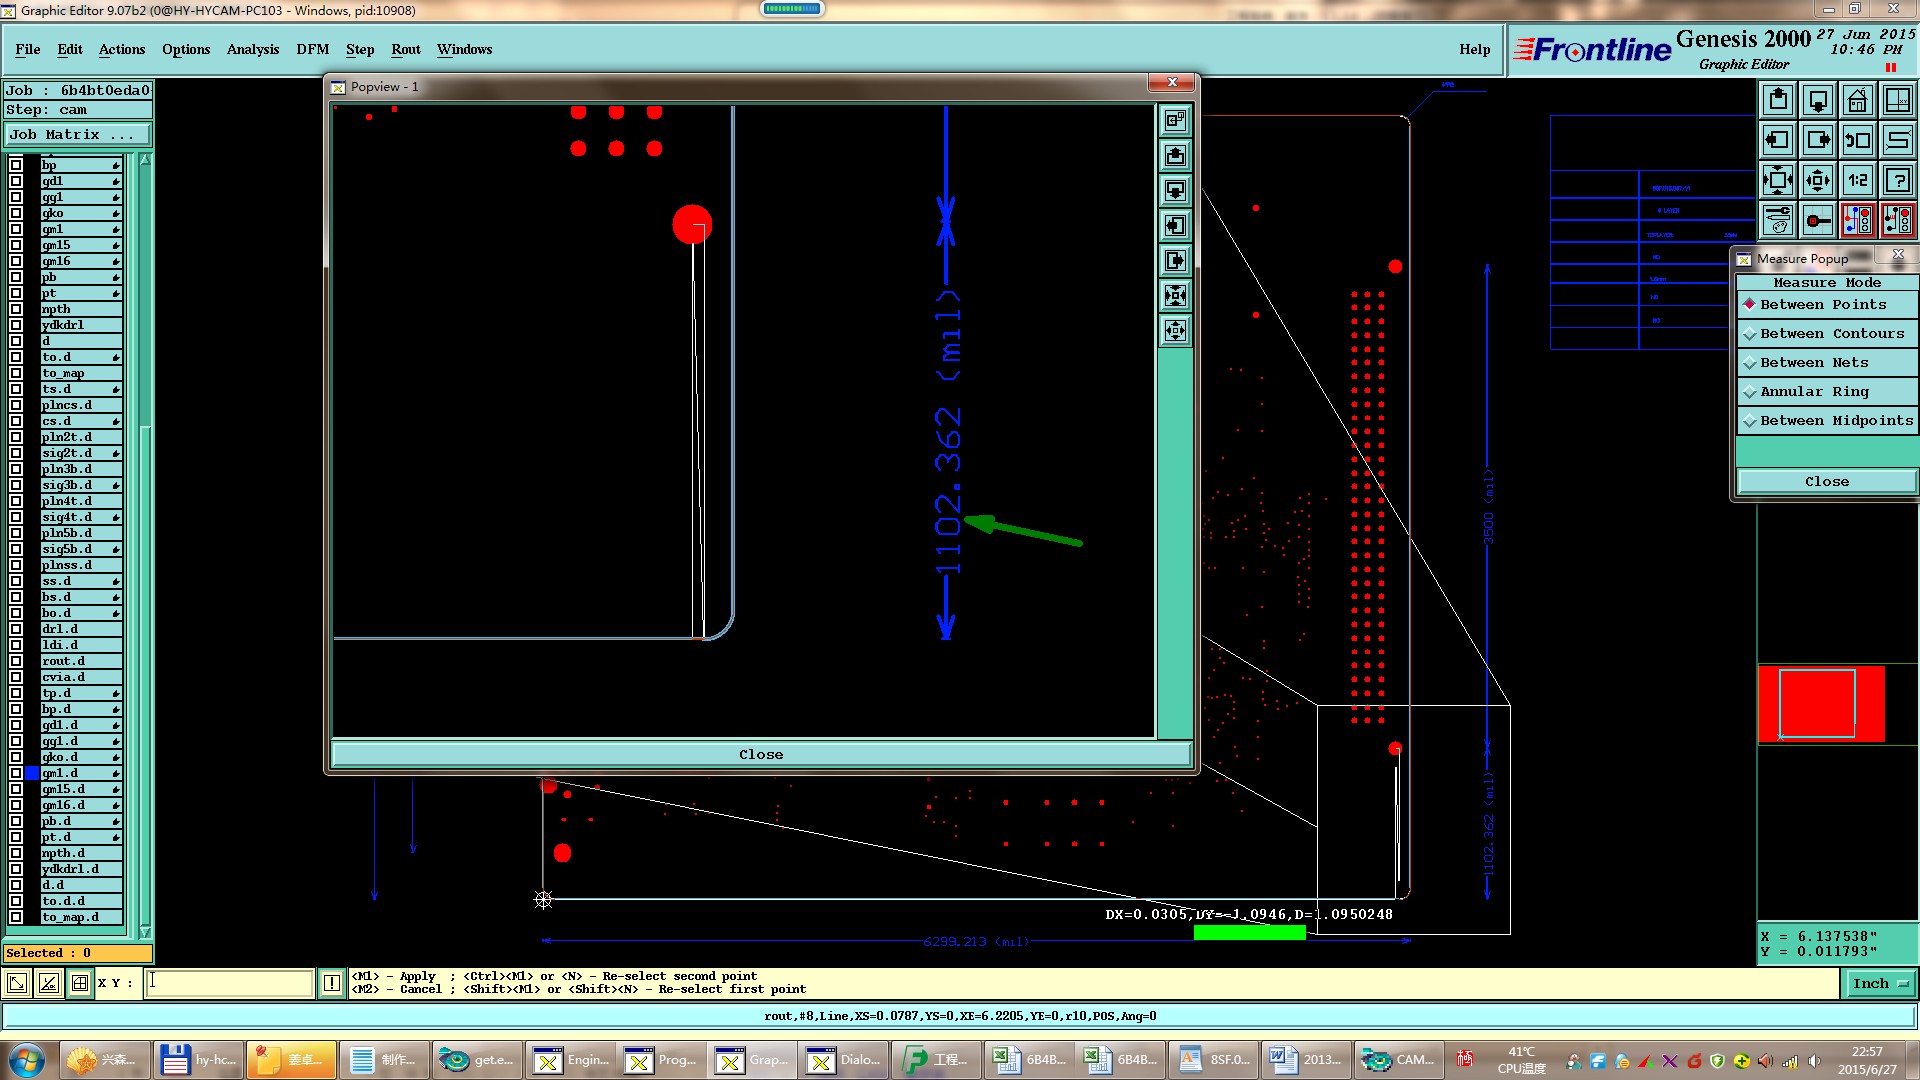
Task: Open the Rout menu
Action: [x=406, y=49]
